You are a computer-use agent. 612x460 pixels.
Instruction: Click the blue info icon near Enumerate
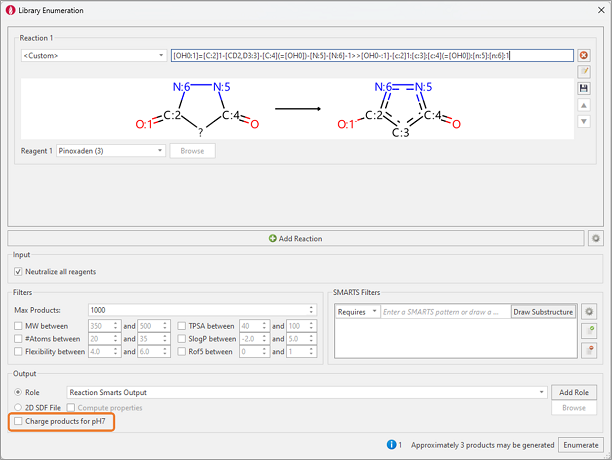[x=391, y=445]
